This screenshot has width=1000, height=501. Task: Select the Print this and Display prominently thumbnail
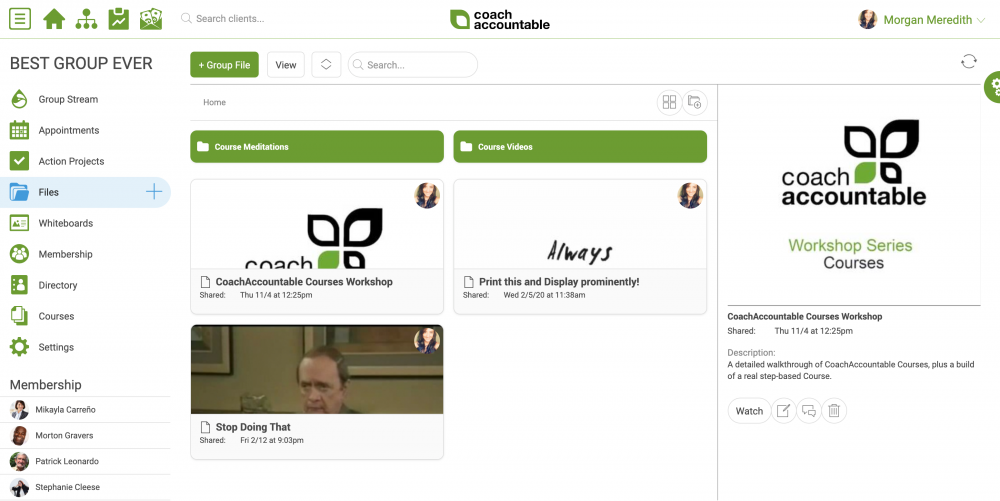click(x=580, y=224)
